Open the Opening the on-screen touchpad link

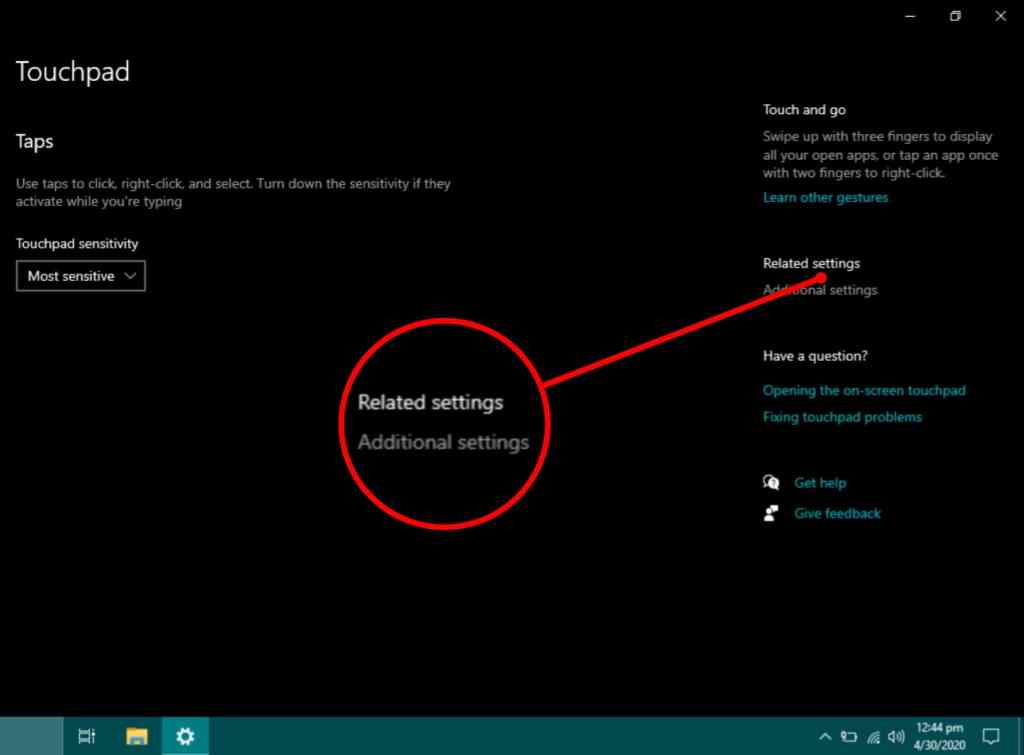(864, 390)
